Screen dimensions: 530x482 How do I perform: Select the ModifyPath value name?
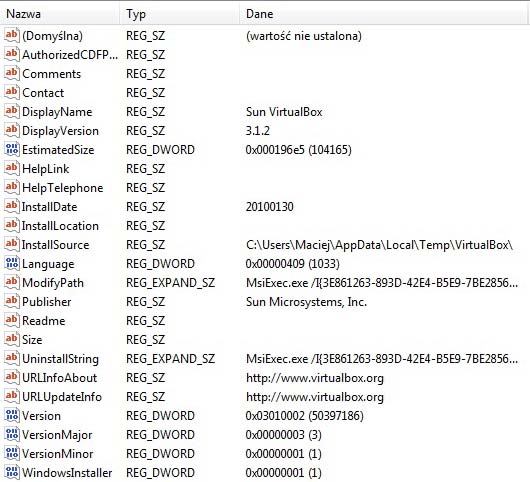pyautogui.click(x=53, y=283)
